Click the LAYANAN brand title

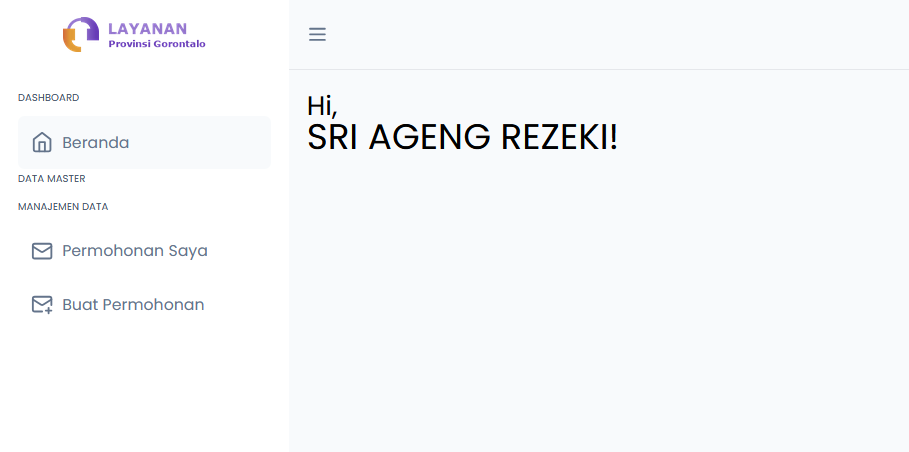[x=148, y=28]
